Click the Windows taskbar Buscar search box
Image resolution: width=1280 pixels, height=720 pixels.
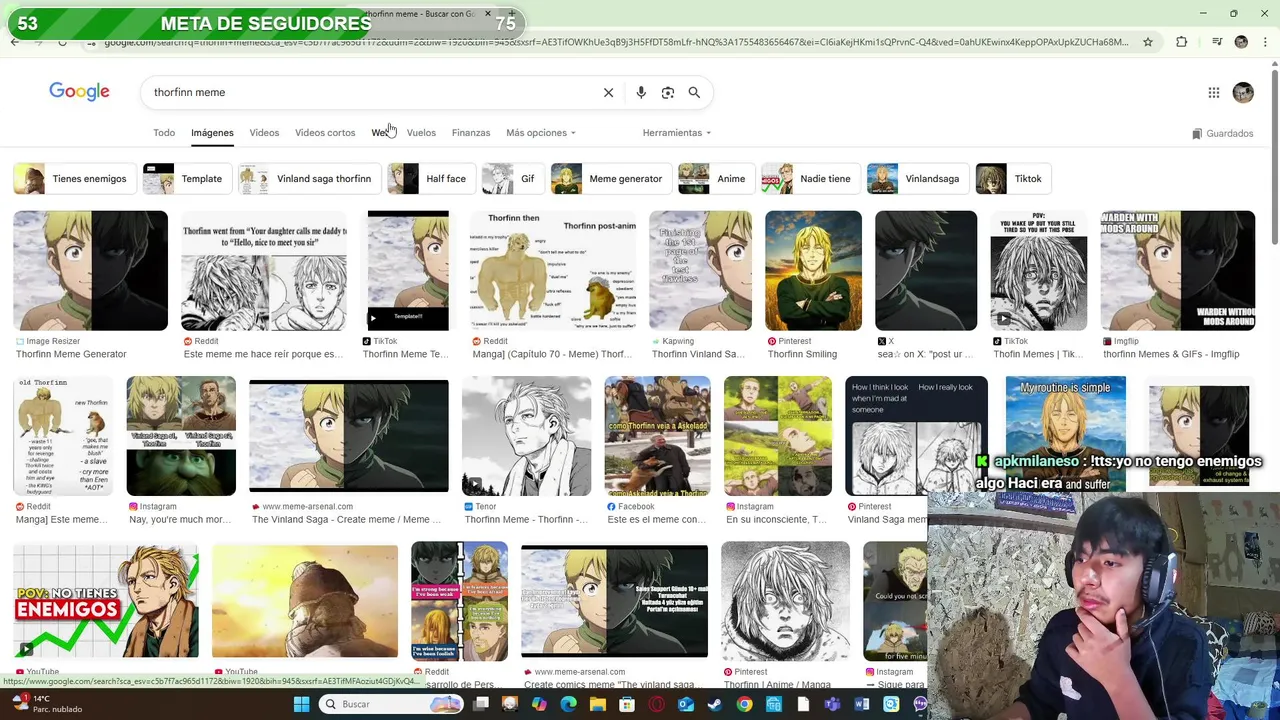point(390,704)
